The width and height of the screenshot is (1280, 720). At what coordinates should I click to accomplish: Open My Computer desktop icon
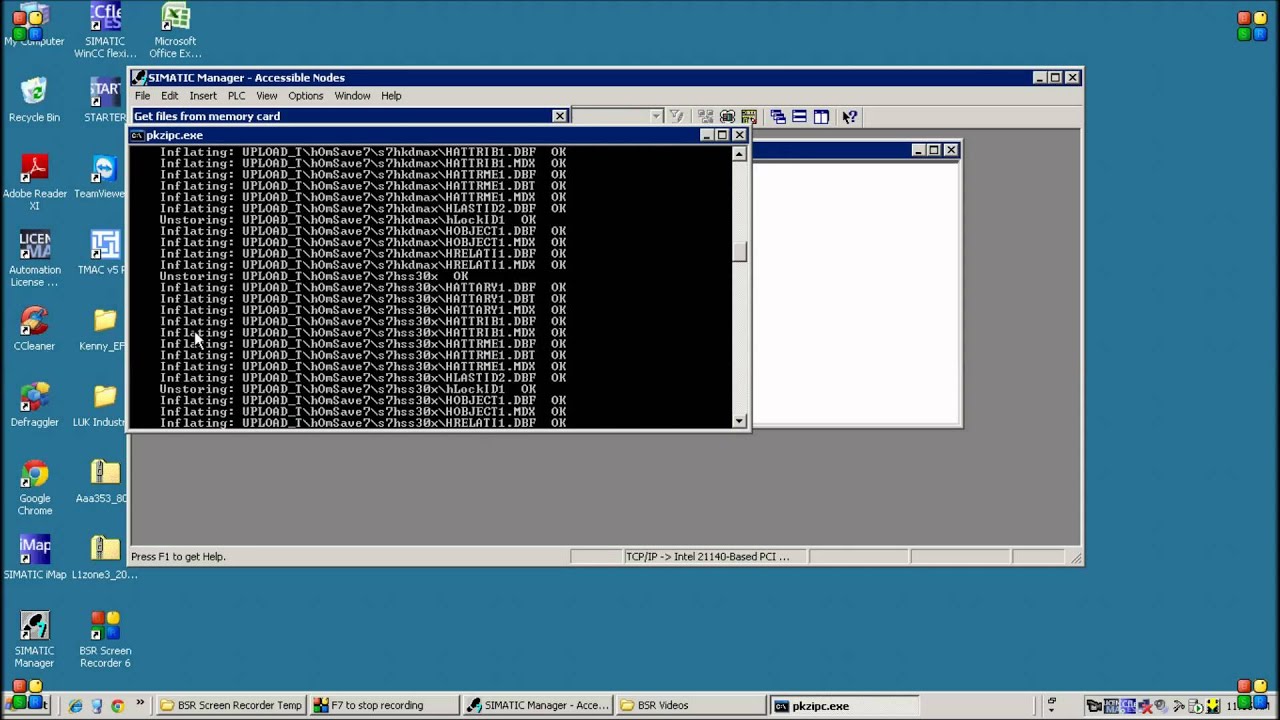click(34, 27)
